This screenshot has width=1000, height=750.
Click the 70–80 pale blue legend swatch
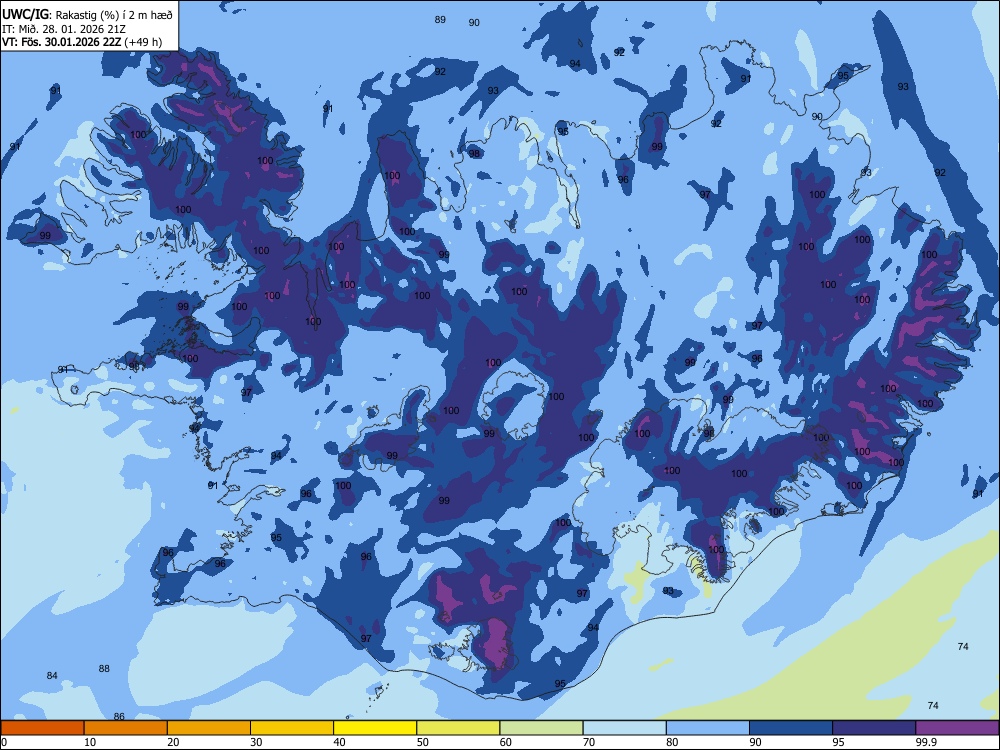(x=624, y=728)
